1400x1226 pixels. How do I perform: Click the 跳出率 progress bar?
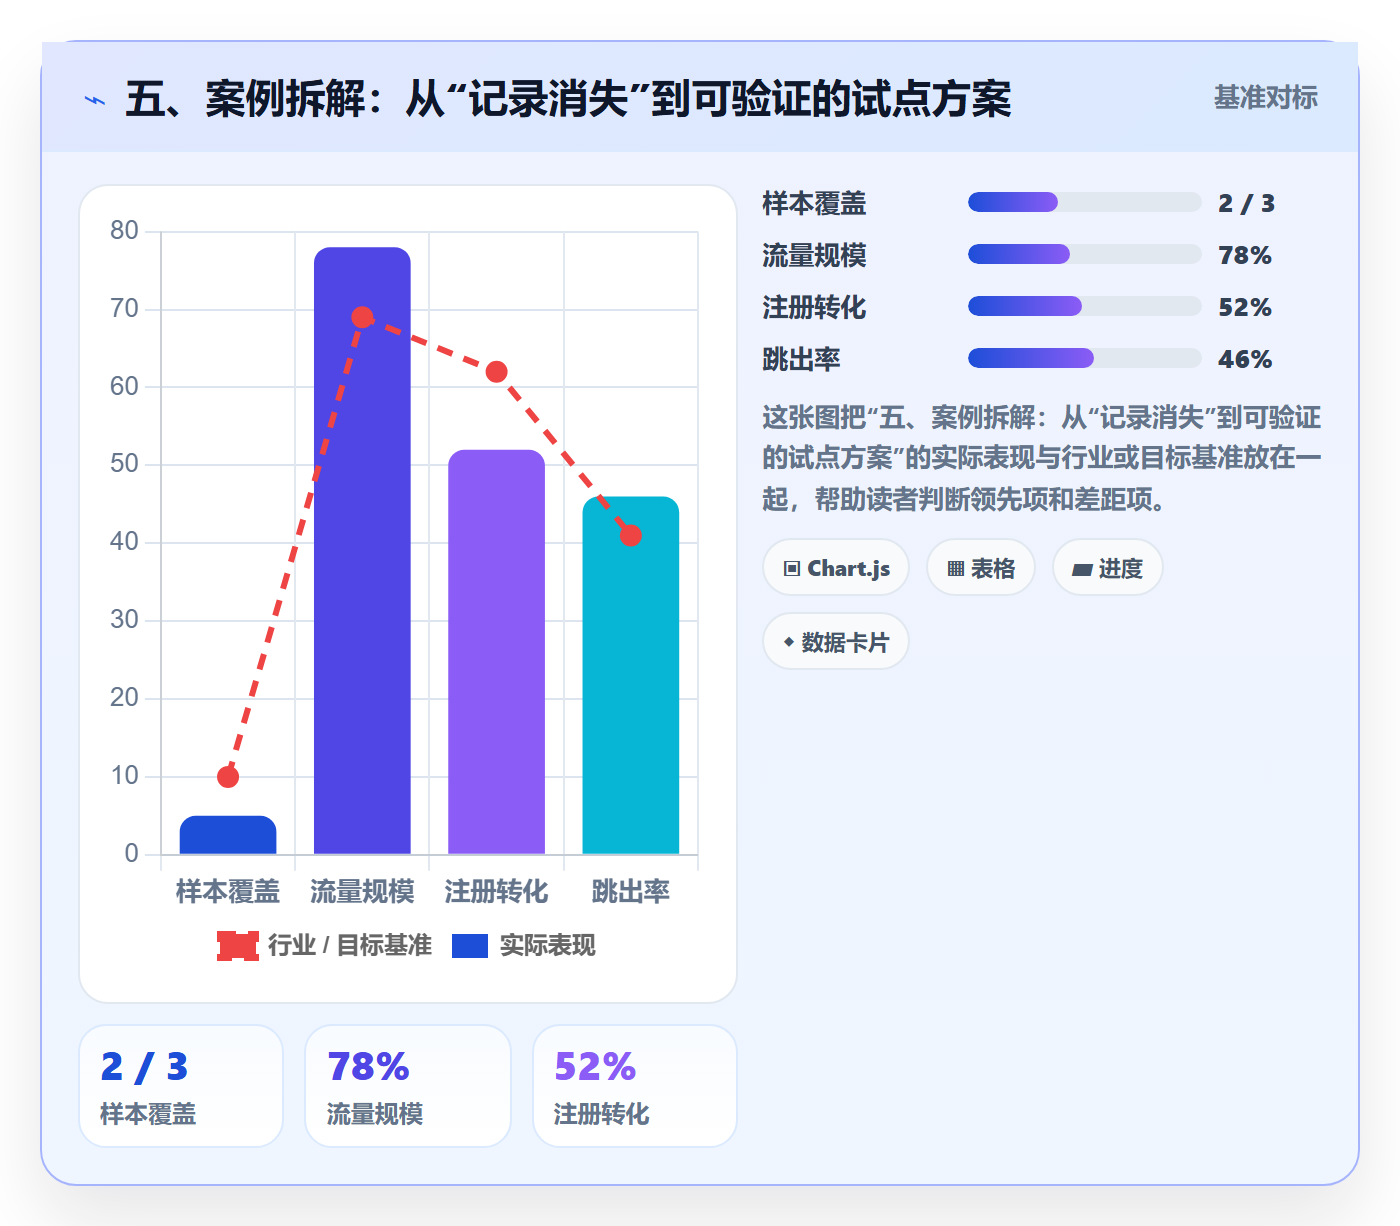click(1084, 358)
